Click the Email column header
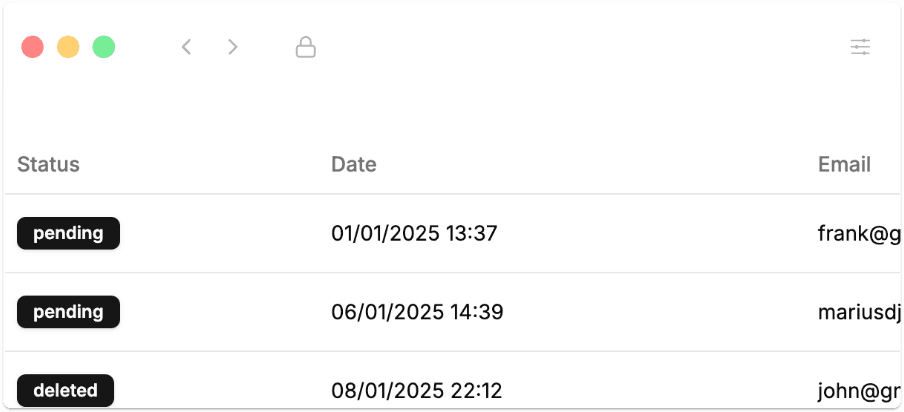 point(844,164)
